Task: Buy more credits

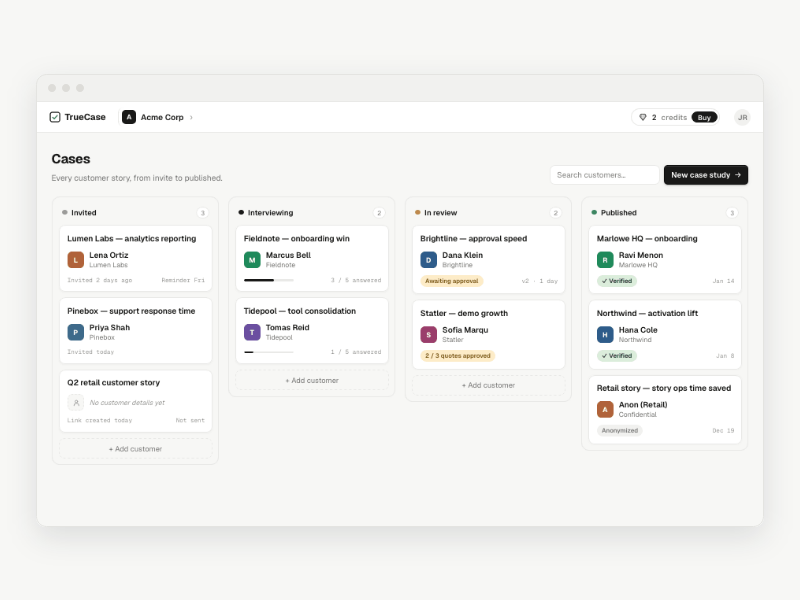Action: [x=704, y=117]
